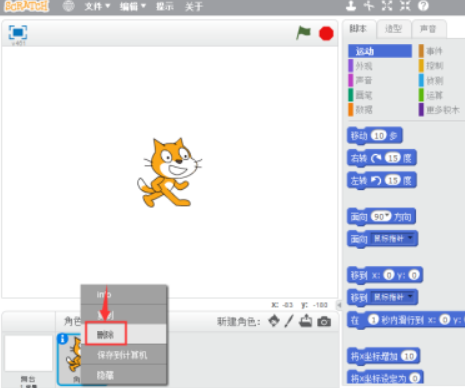This screenshot has height=388, width=465.
Task: Open the 文件 menu
Action: [97, 6]
